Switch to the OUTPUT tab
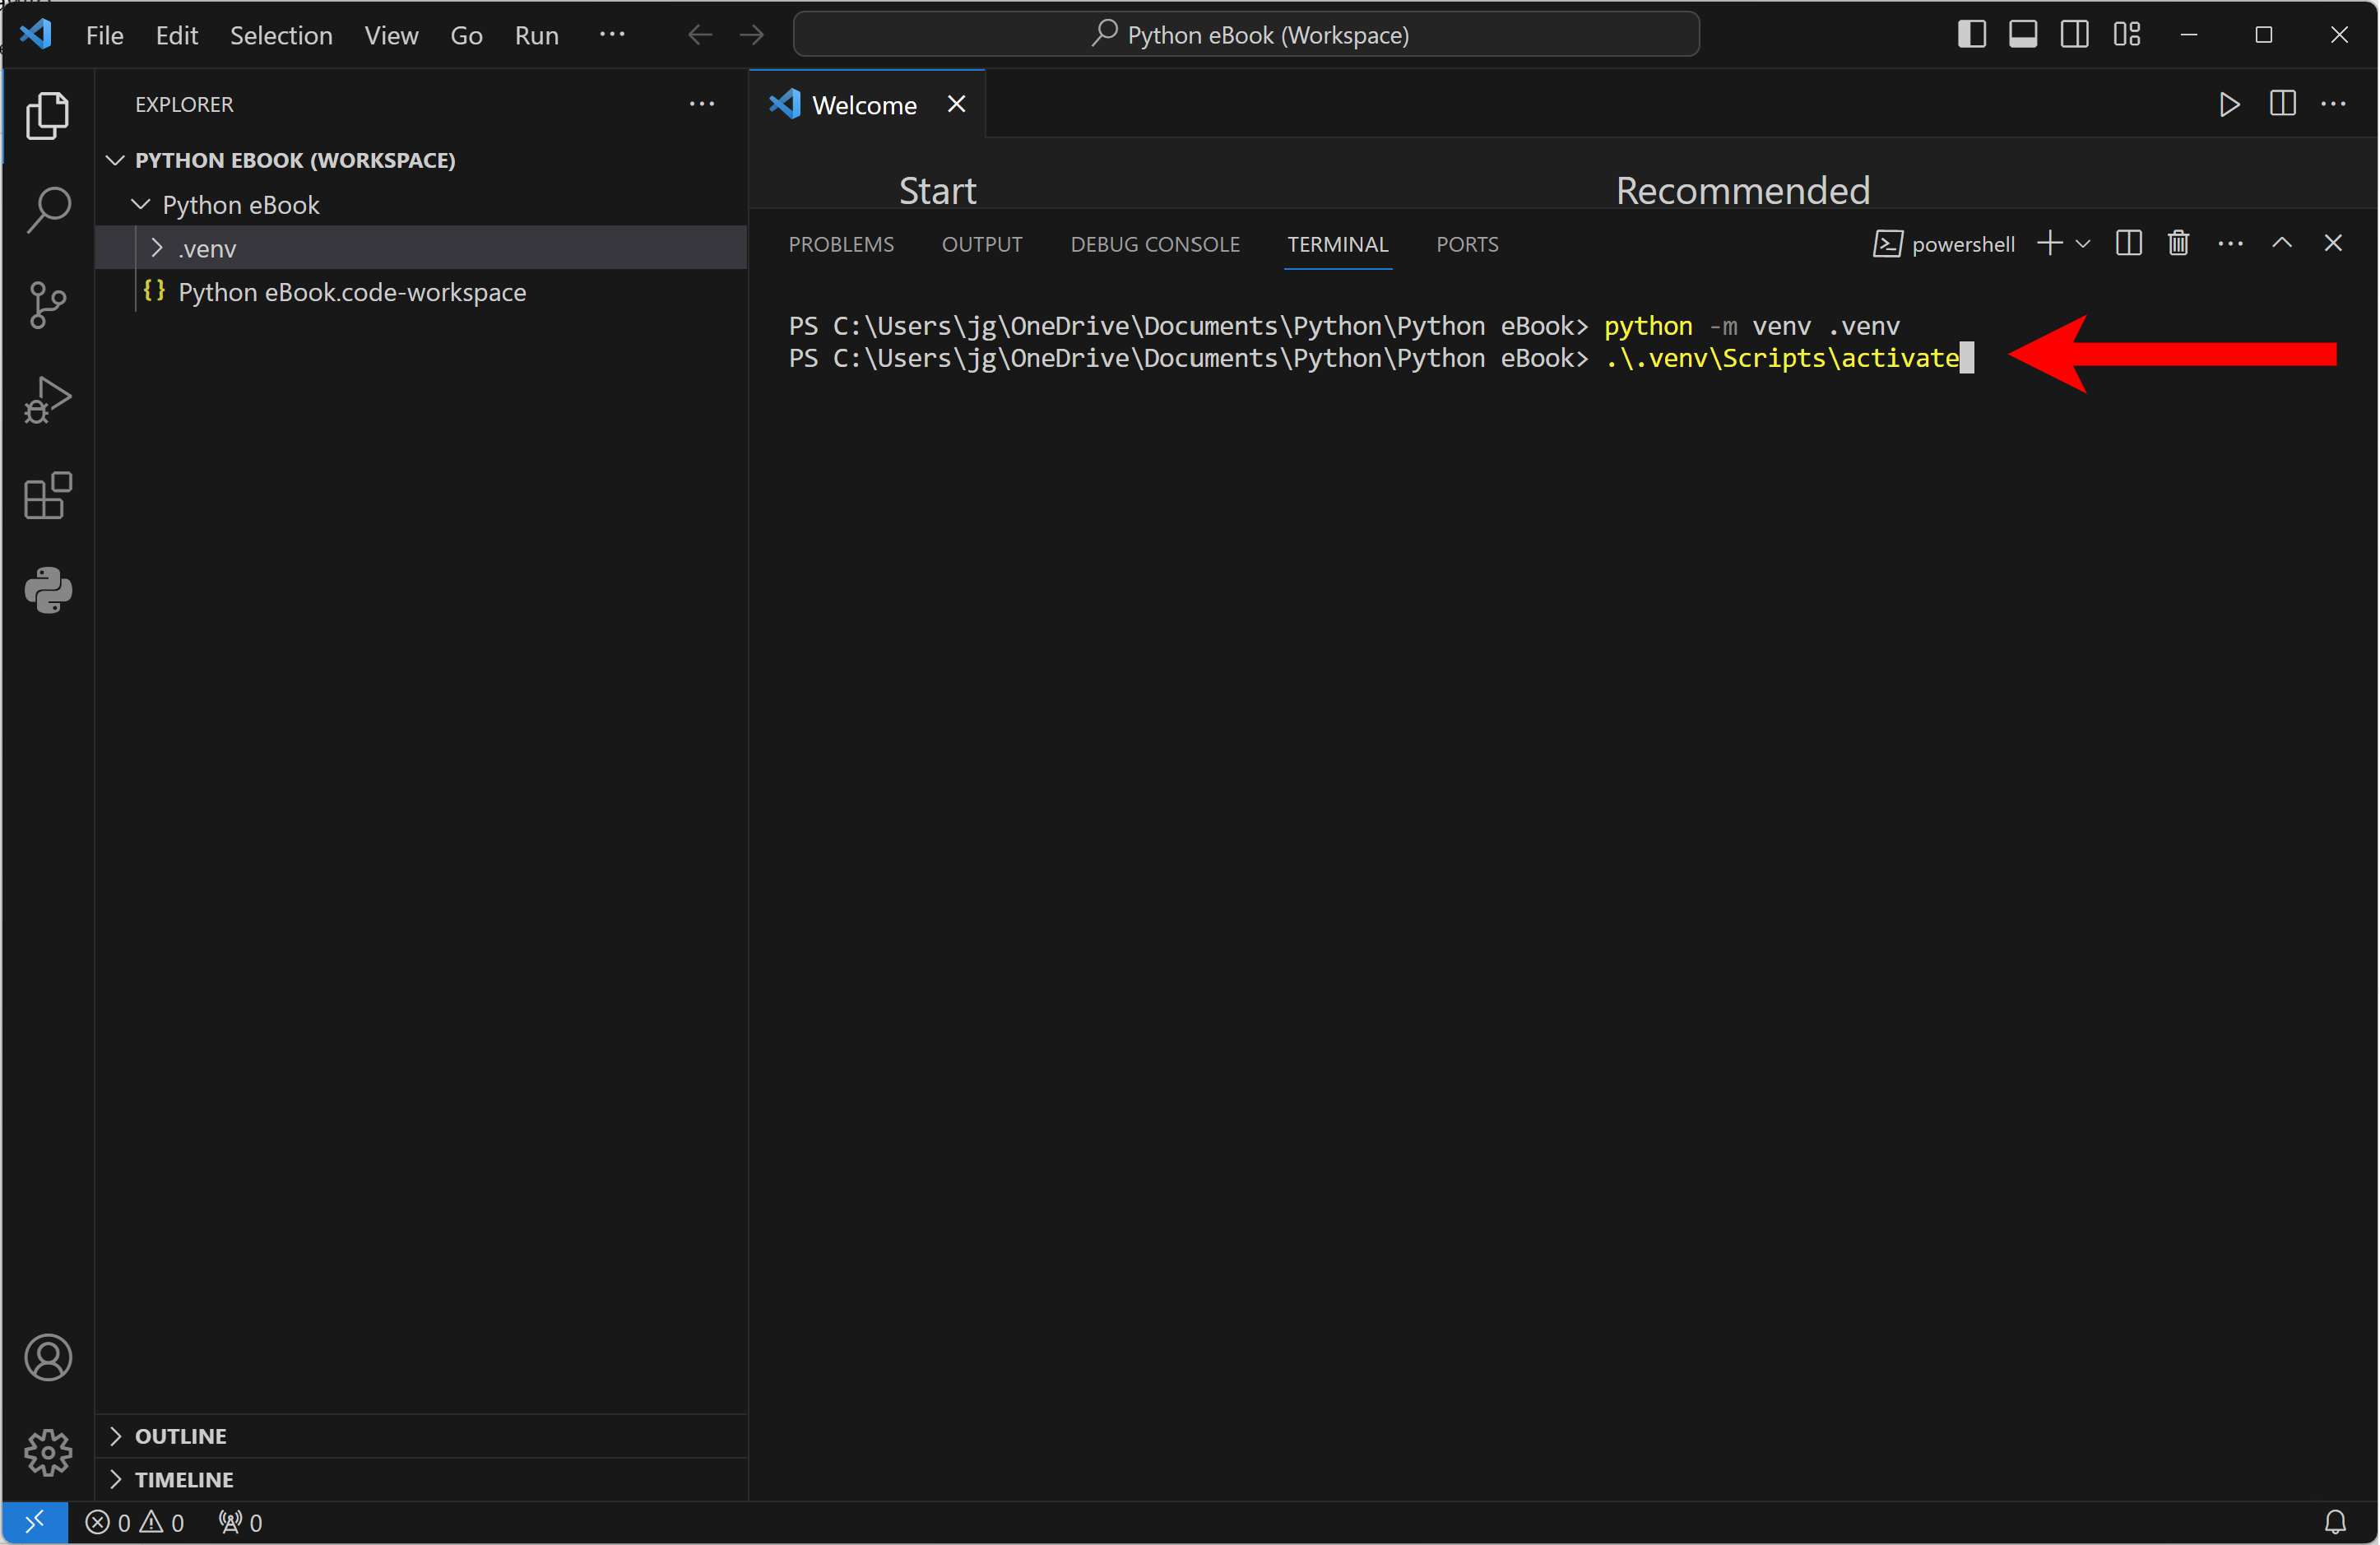The height and width of the screenshot is (1545, 2380). (982, 244)
